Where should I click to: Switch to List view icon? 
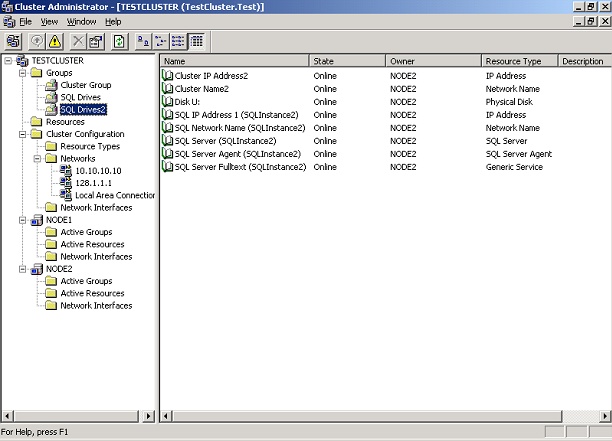tap(178, 41)
